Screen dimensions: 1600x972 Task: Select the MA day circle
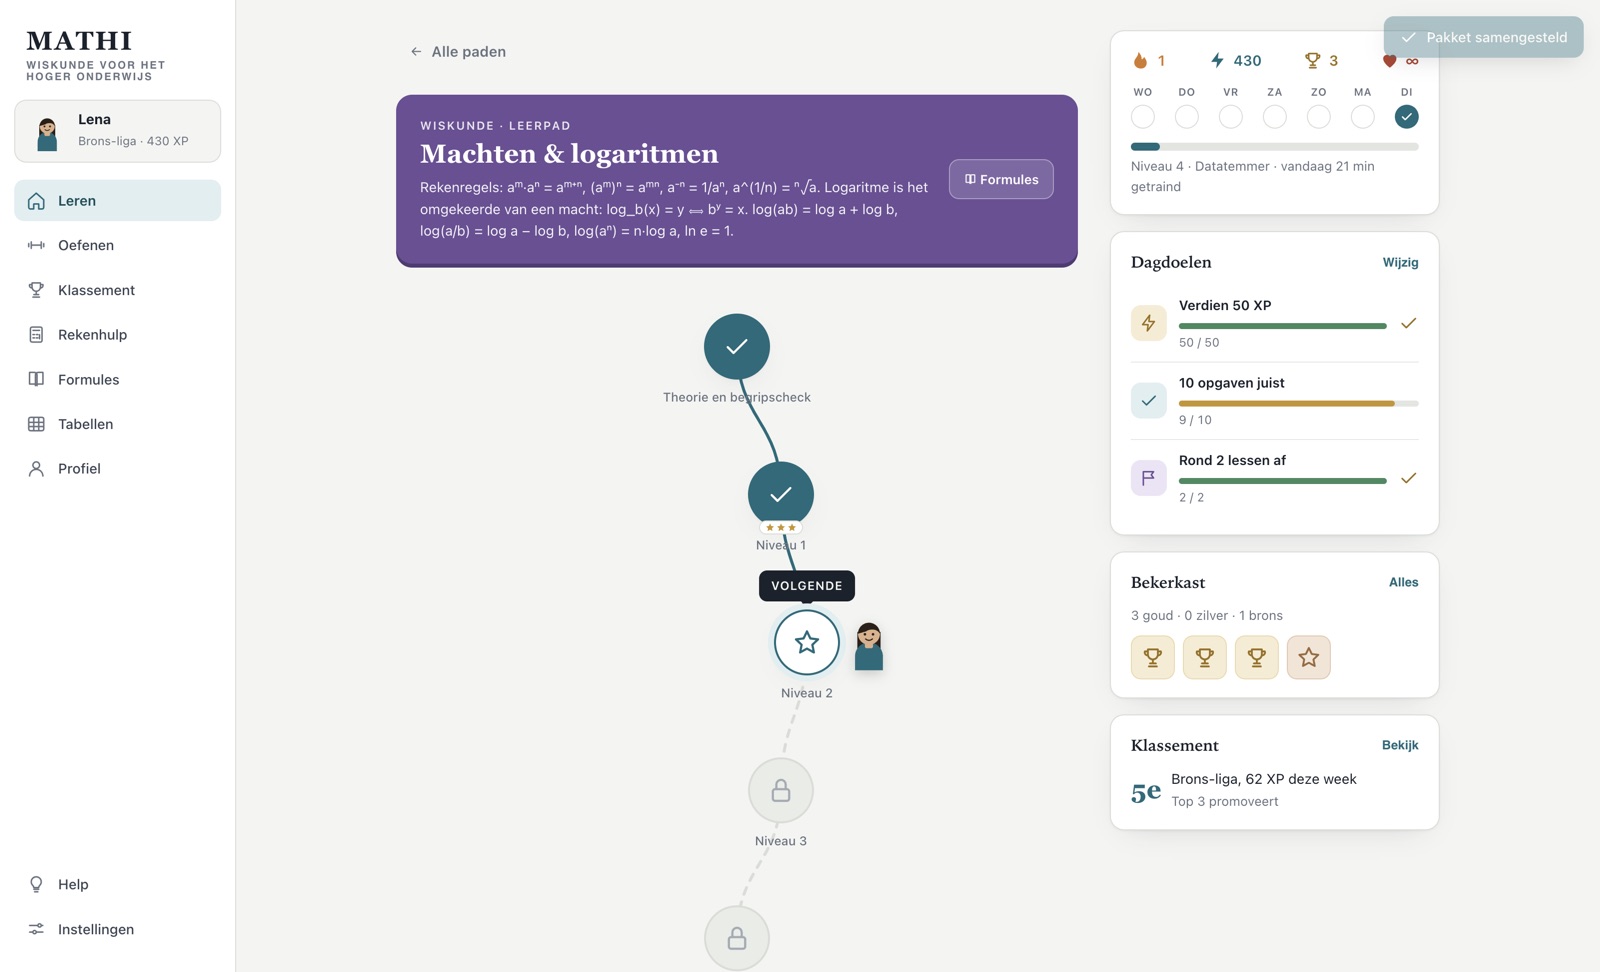pyautogui.click(x=1363, y=117)
